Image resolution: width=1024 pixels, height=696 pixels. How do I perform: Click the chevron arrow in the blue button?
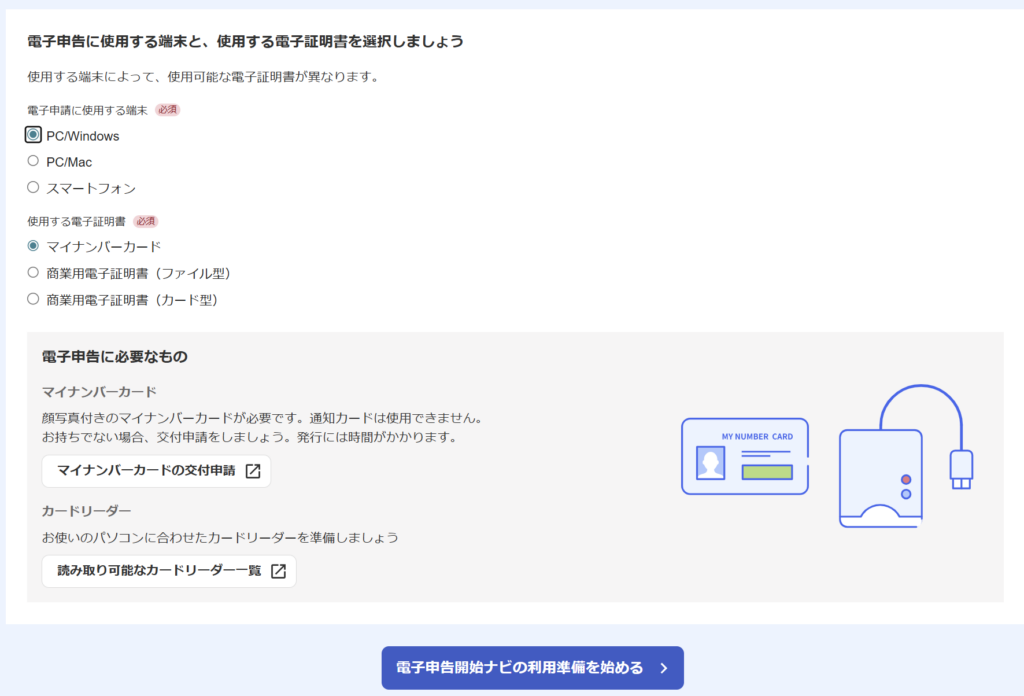[663, 668]
